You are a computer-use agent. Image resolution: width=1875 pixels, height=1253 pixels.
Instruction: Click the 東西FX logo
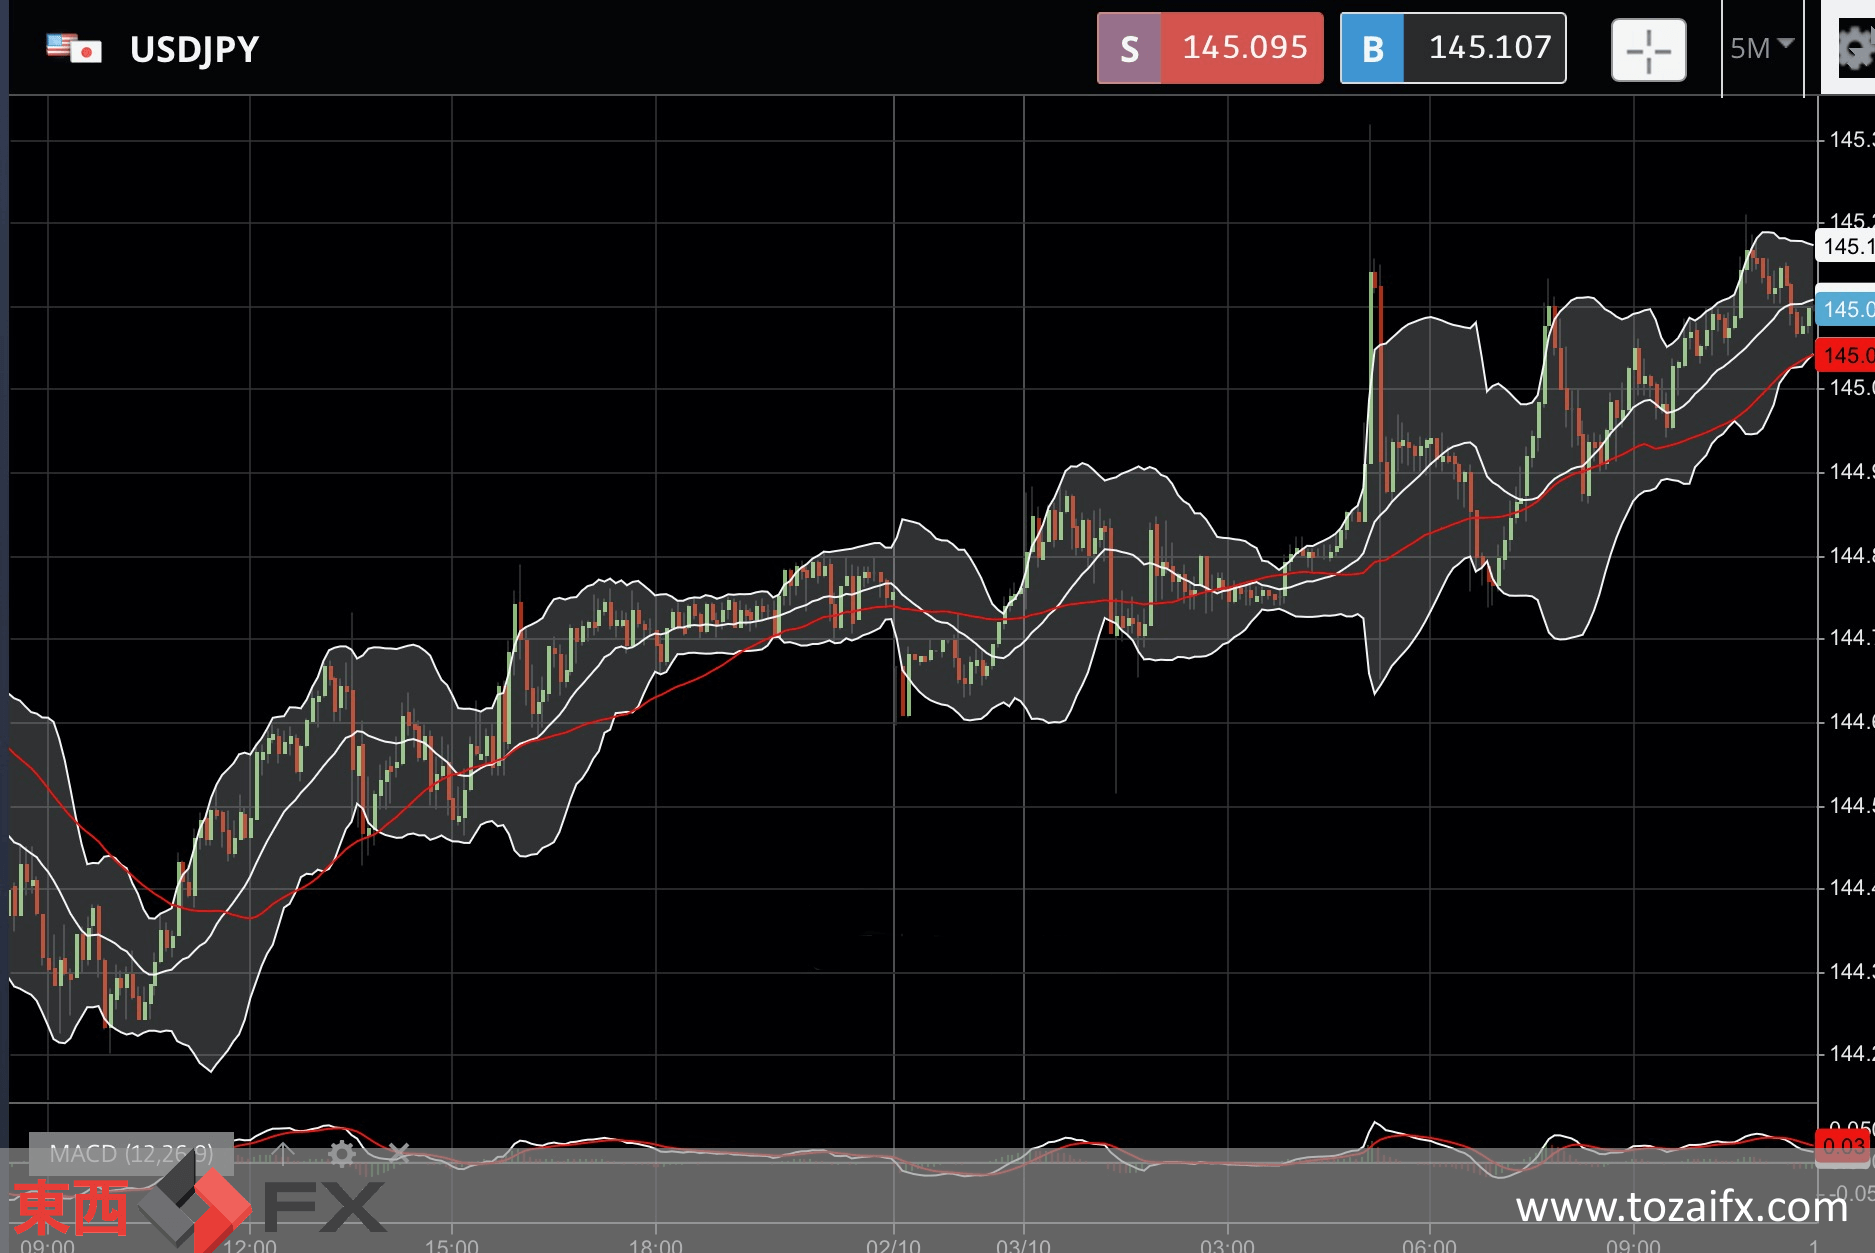click(x=199, y=1208)
